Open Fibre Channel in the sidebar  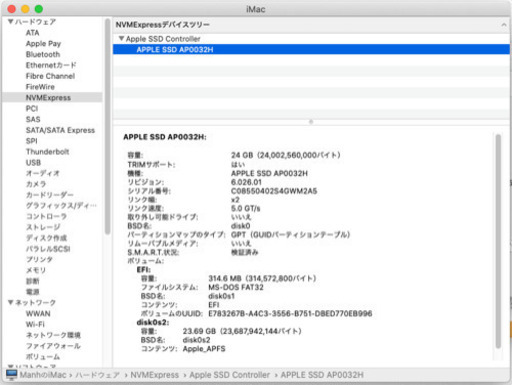pos(50,76)
